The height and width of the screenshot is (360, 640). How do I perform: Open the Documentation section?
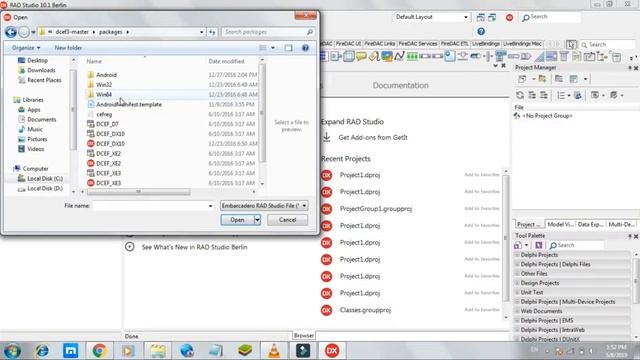[x=400, y=85]
